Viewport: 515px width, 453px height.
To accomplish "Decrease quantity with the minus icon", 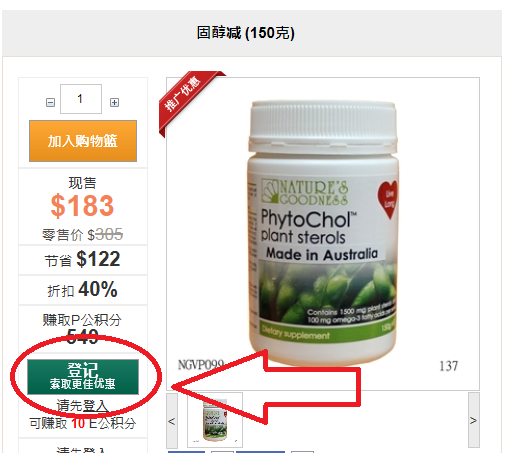I will [50, 102].
